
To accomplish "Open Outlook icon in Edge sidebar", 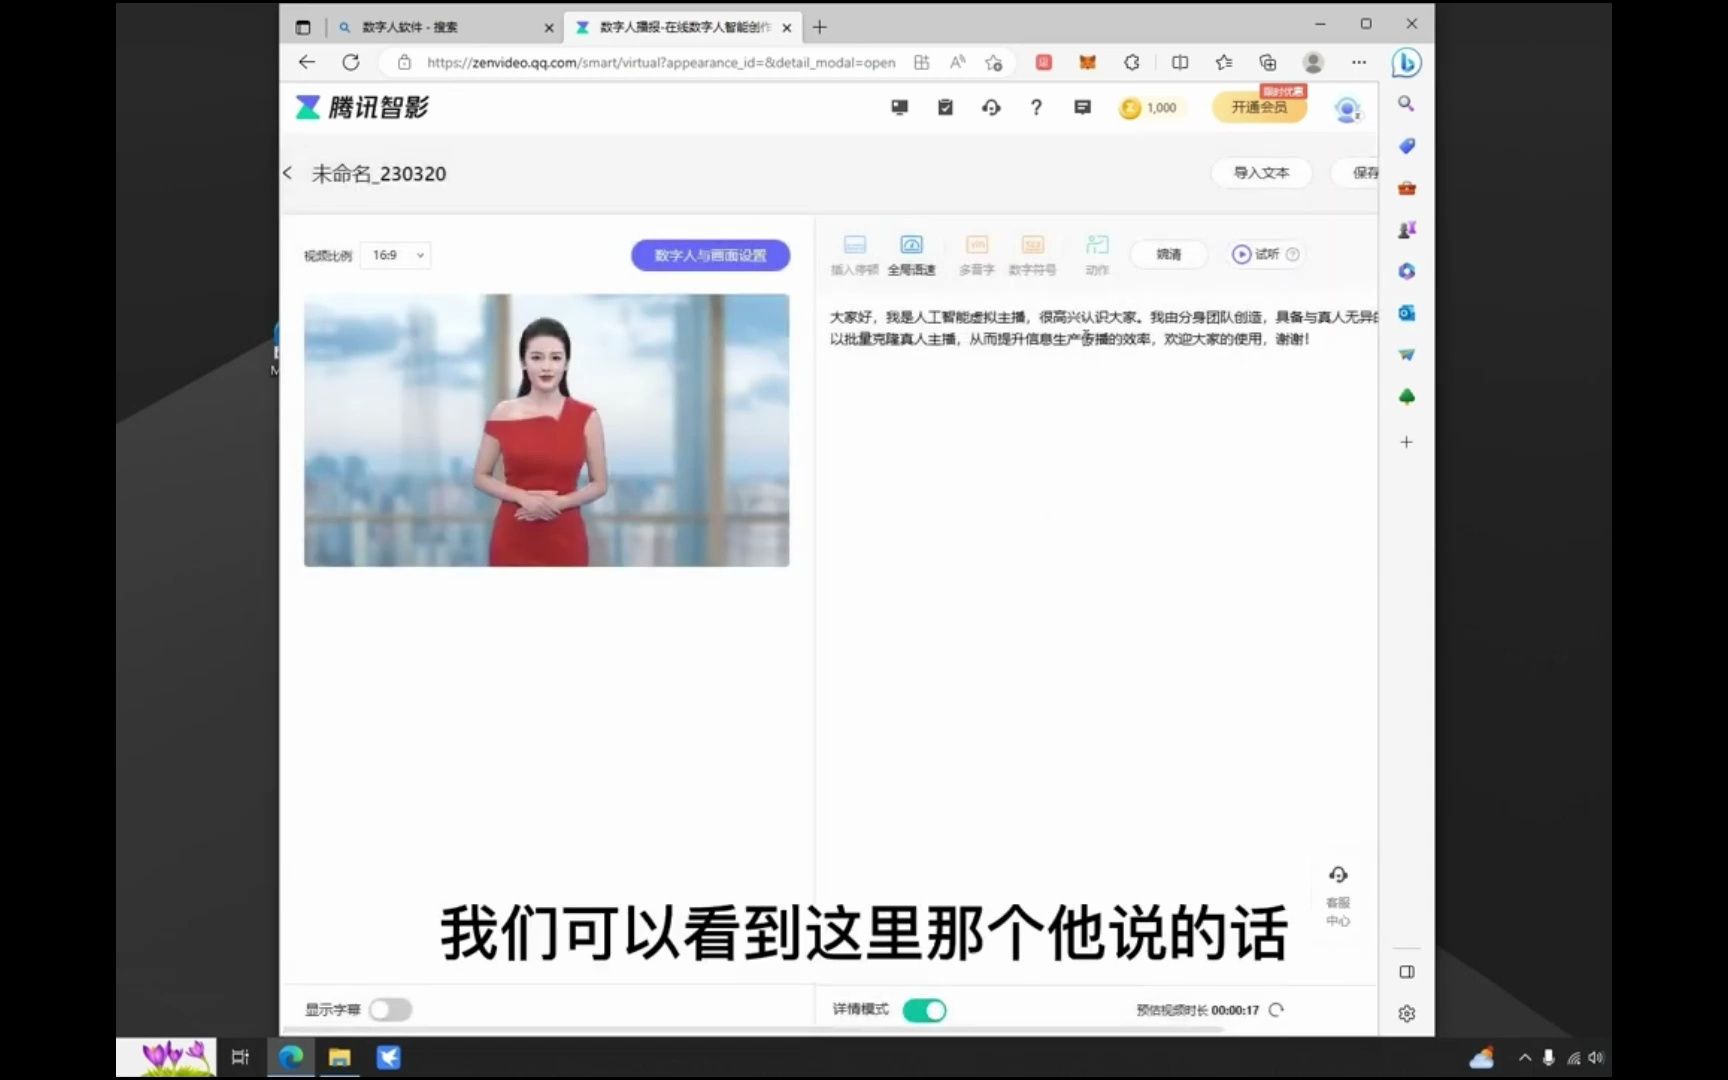I will pos(1406,313).
